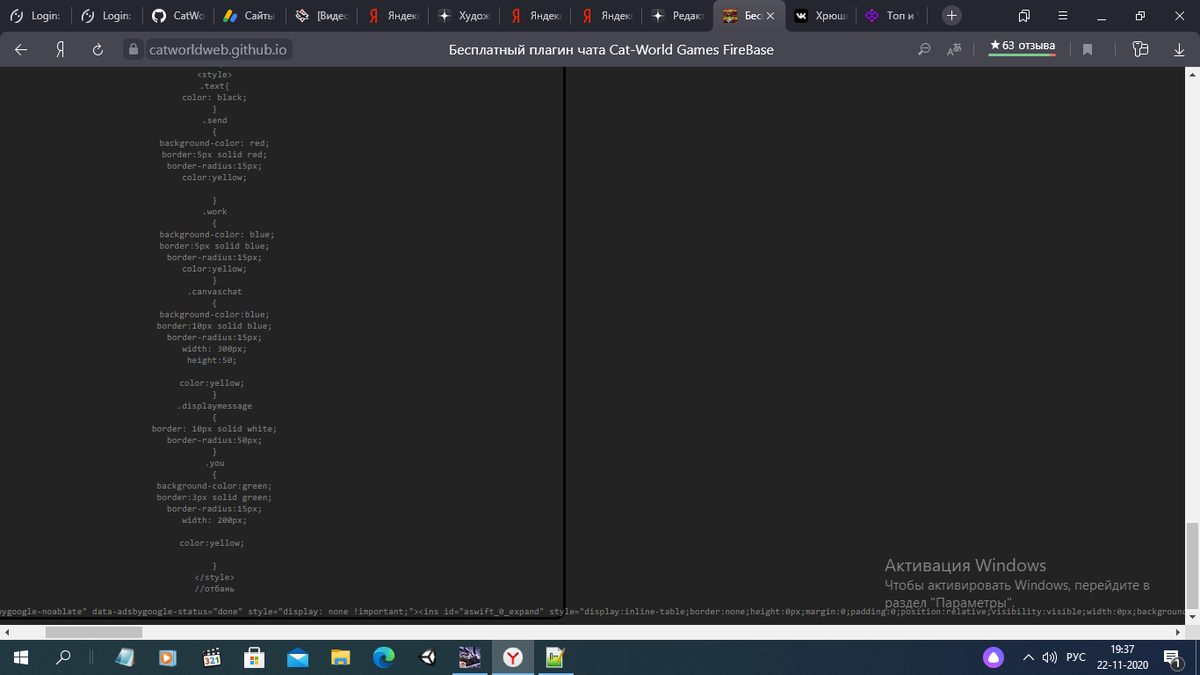Switch input language via 'РУС' indicator
The width and height of the screenshot is (1200, 675).
[1076, 657]
